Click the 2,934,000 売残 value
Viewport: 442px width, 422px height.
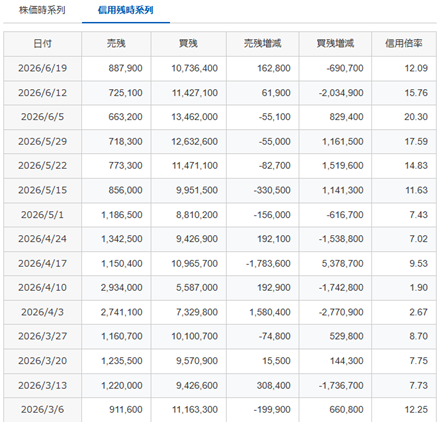click(x=122, y=288)
